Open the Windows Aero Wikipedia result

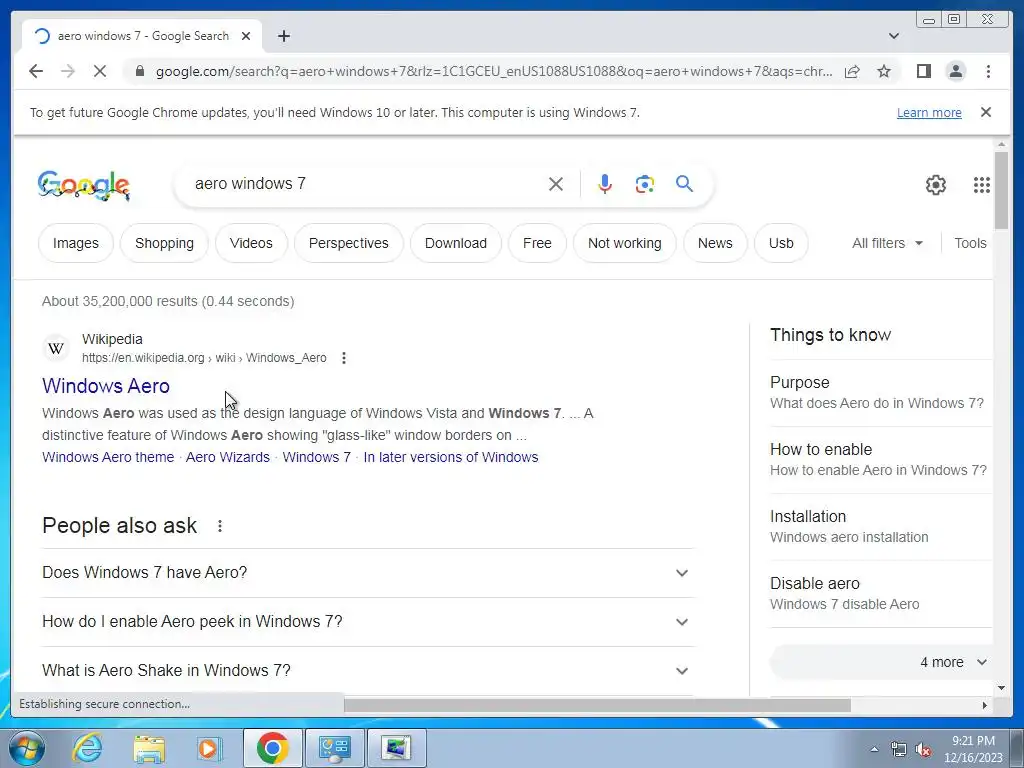click(x=106, y=386)
